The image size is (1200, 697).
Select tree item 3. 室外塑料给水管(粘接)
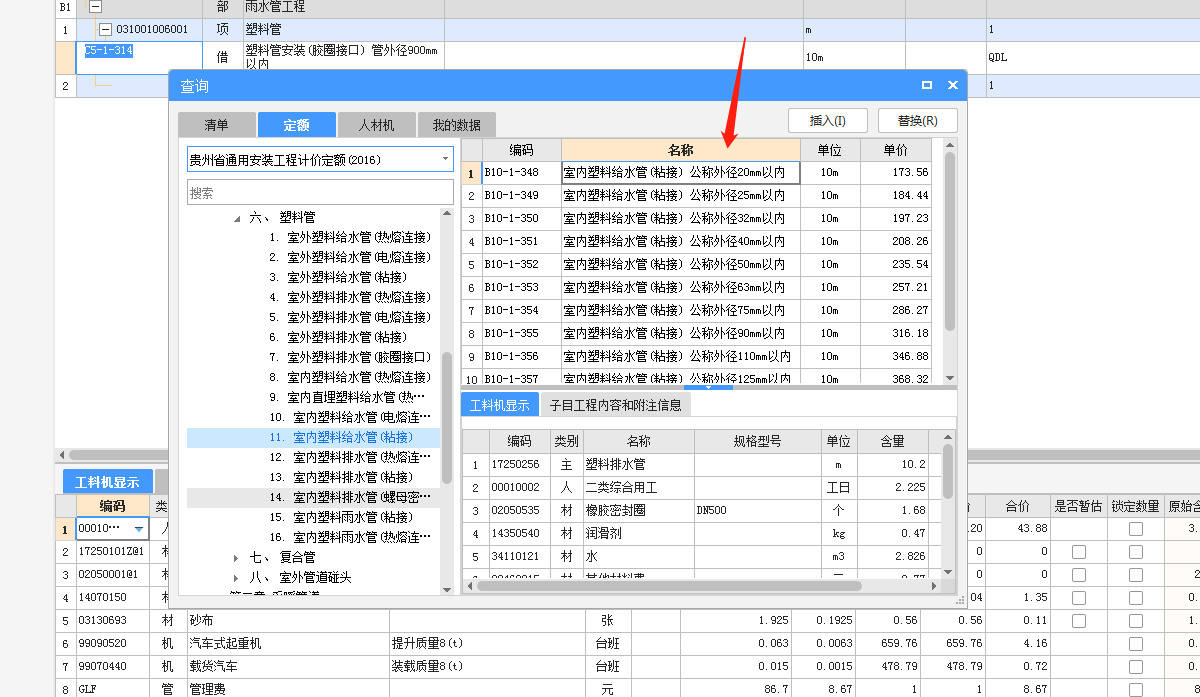pos(338,277)
